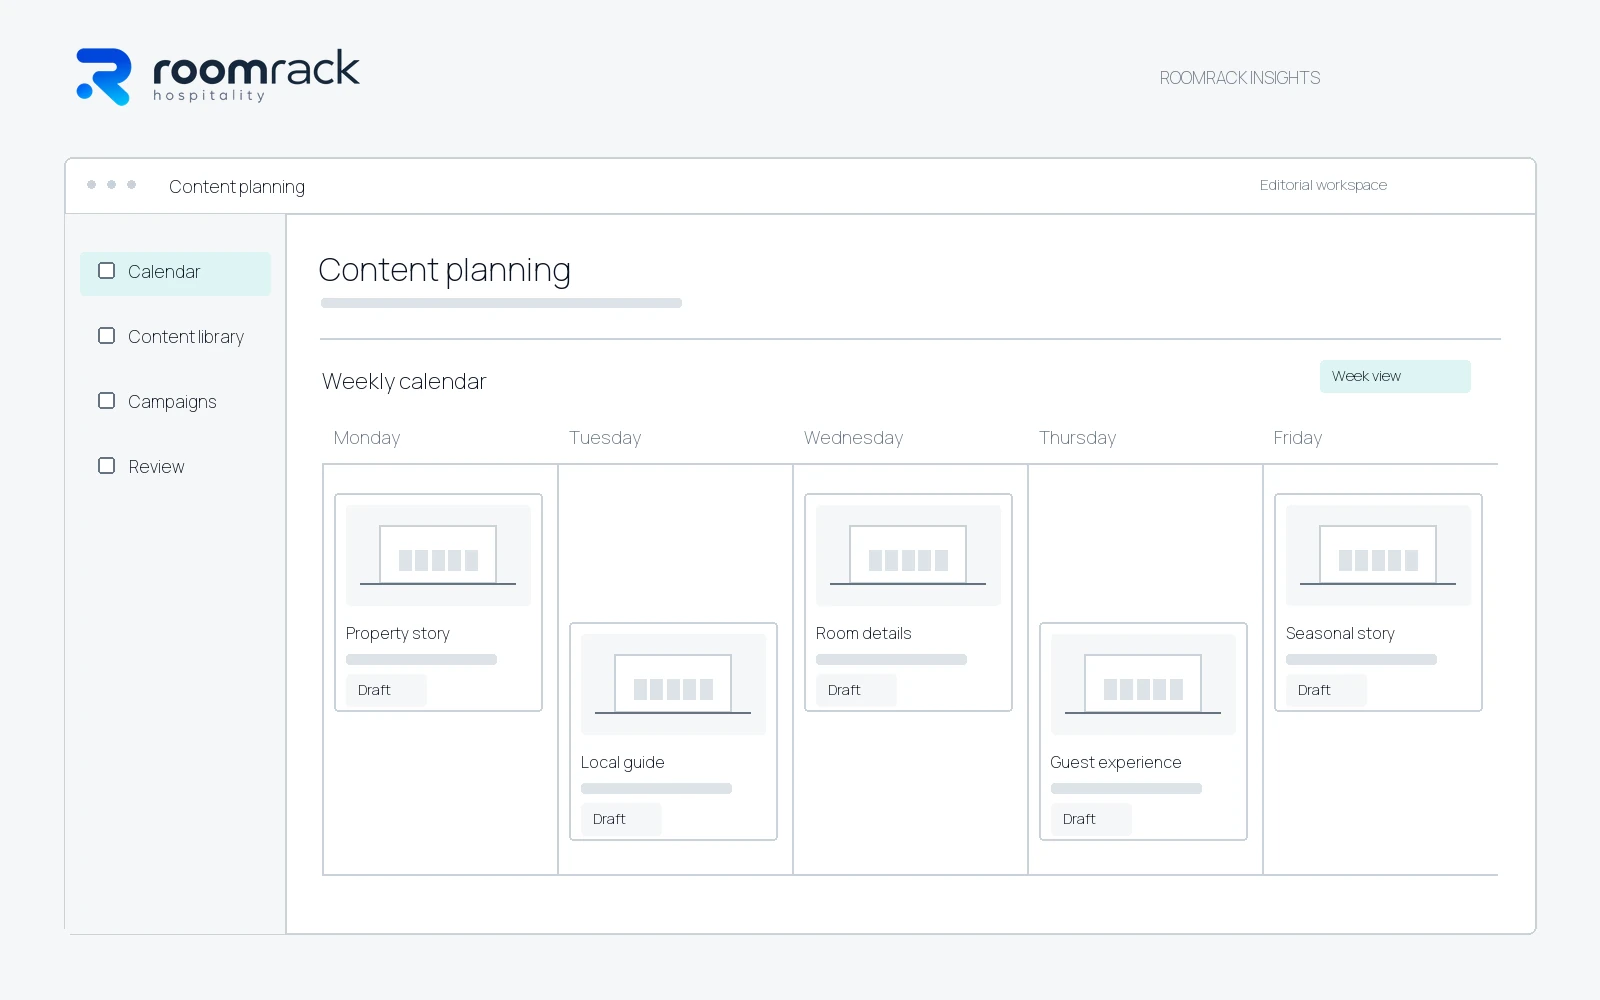Viewport: 1600px width, 1000px height.
Task: Click the Content planning window title
Action: point(237,187)
